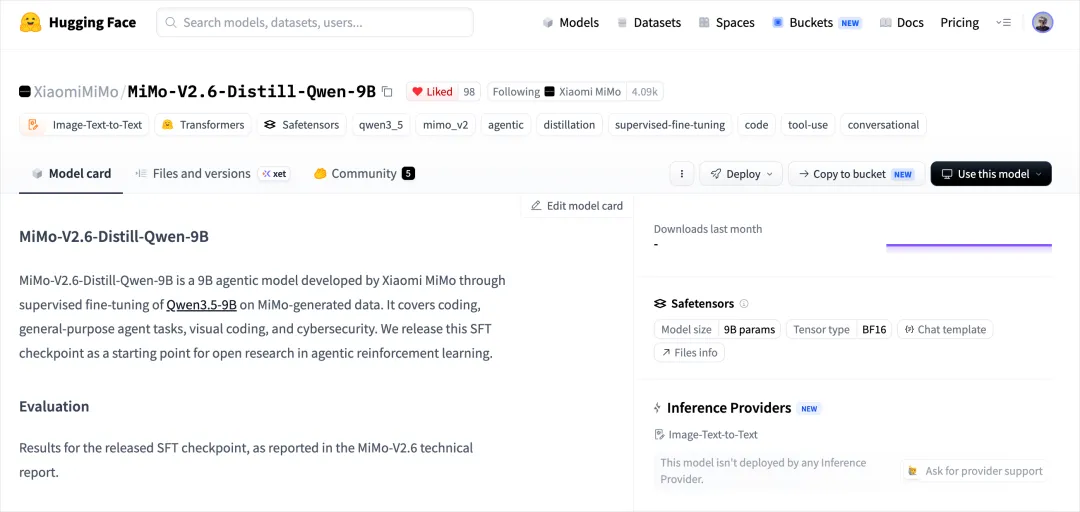Follow the Qwen3.5-9B link

pyautogui.click(x=202, y=305)
